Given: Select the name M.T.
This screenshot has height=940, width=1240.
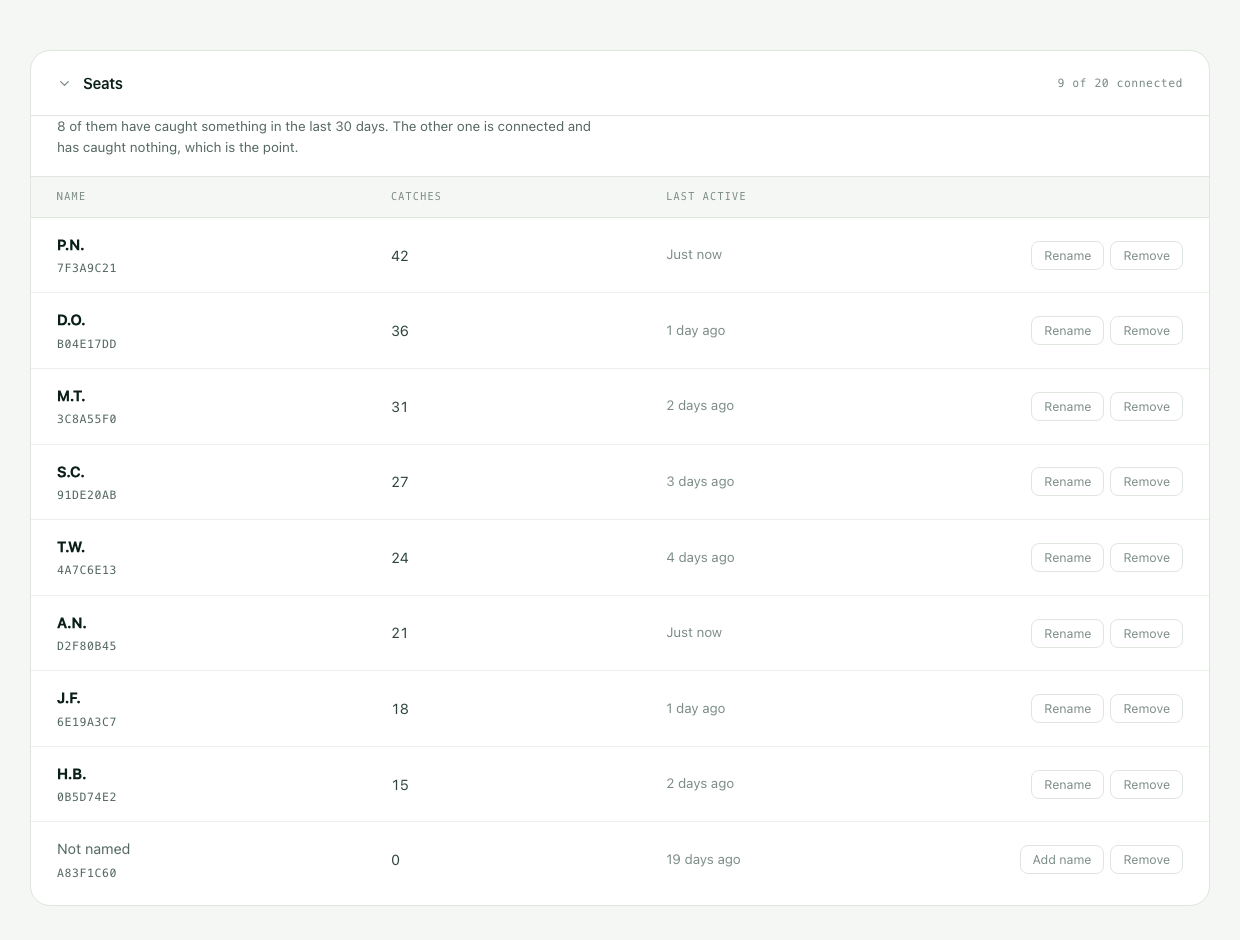Looking at the screenshot, I should (71, 396).
